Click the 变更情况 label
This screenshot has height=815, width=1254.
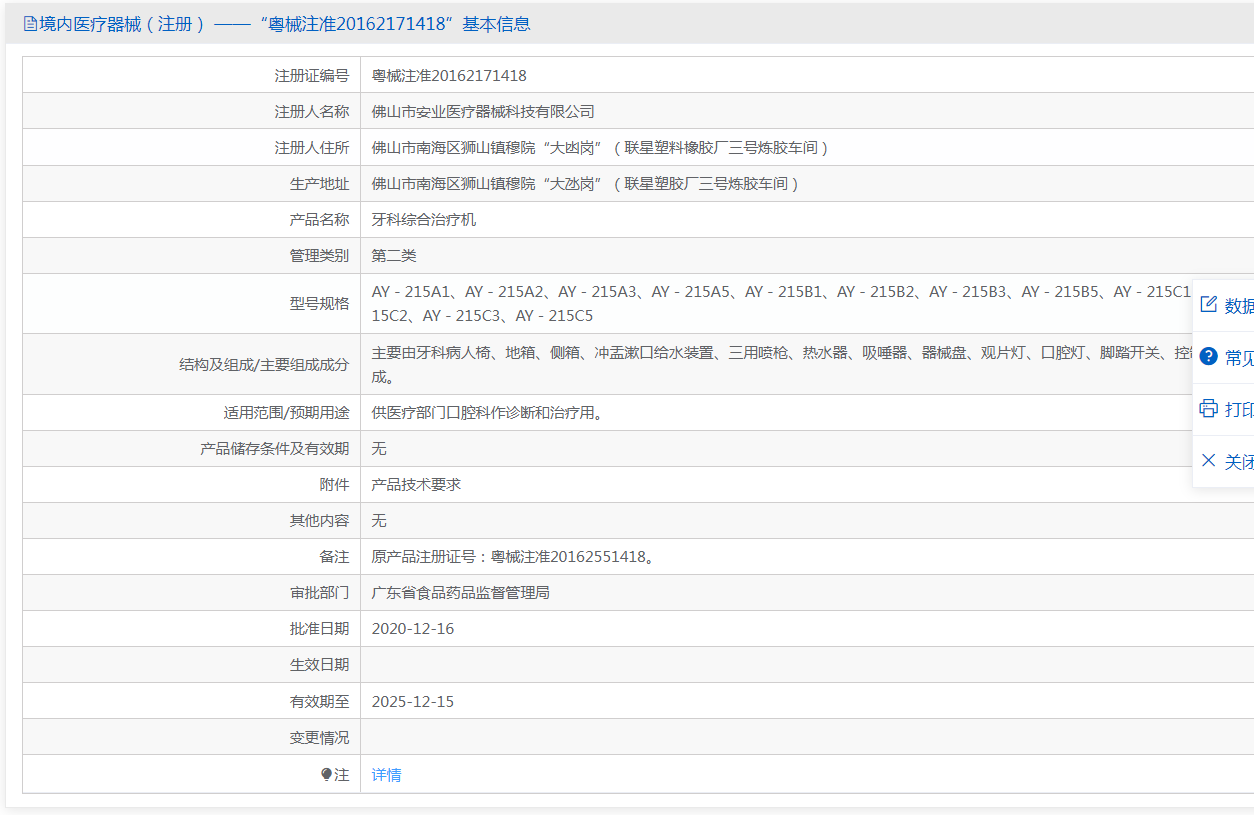[x=320, y=737]
